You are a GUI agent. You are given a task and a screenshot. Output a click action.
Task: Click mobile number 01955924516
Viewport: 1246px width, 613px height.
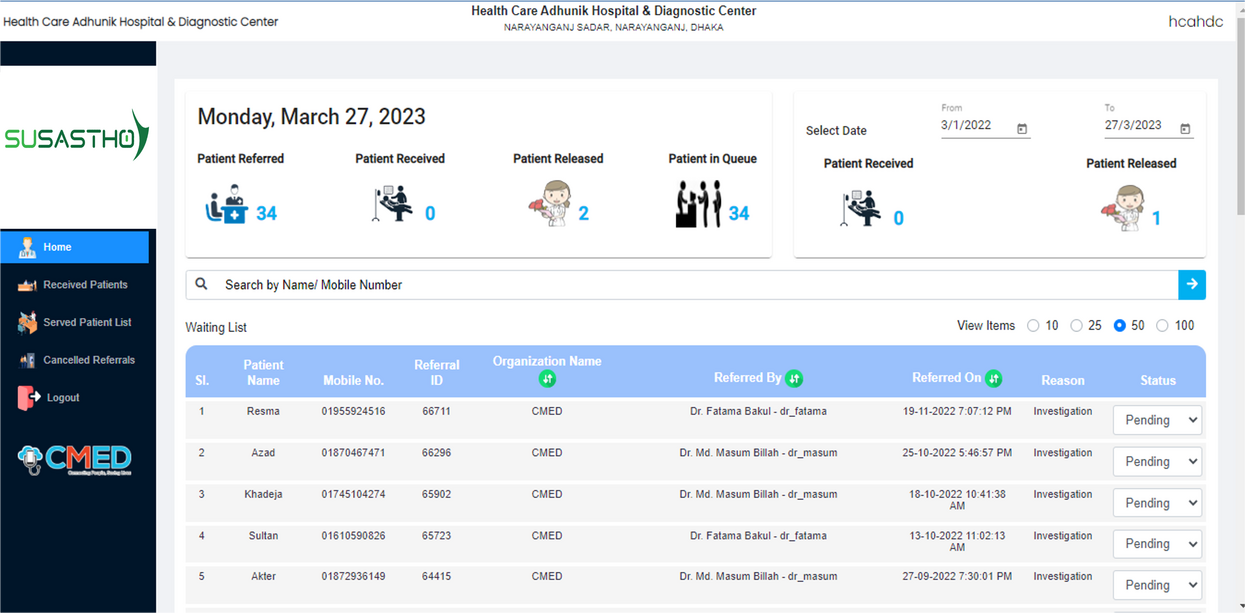(353, 411)
